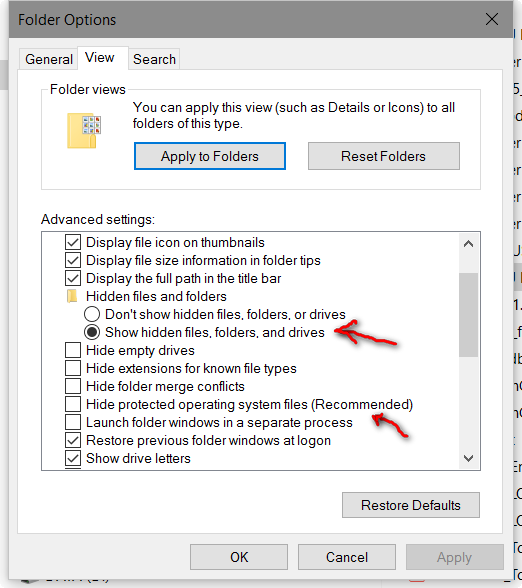Close the Folder Options dialog

click(492, 19)
